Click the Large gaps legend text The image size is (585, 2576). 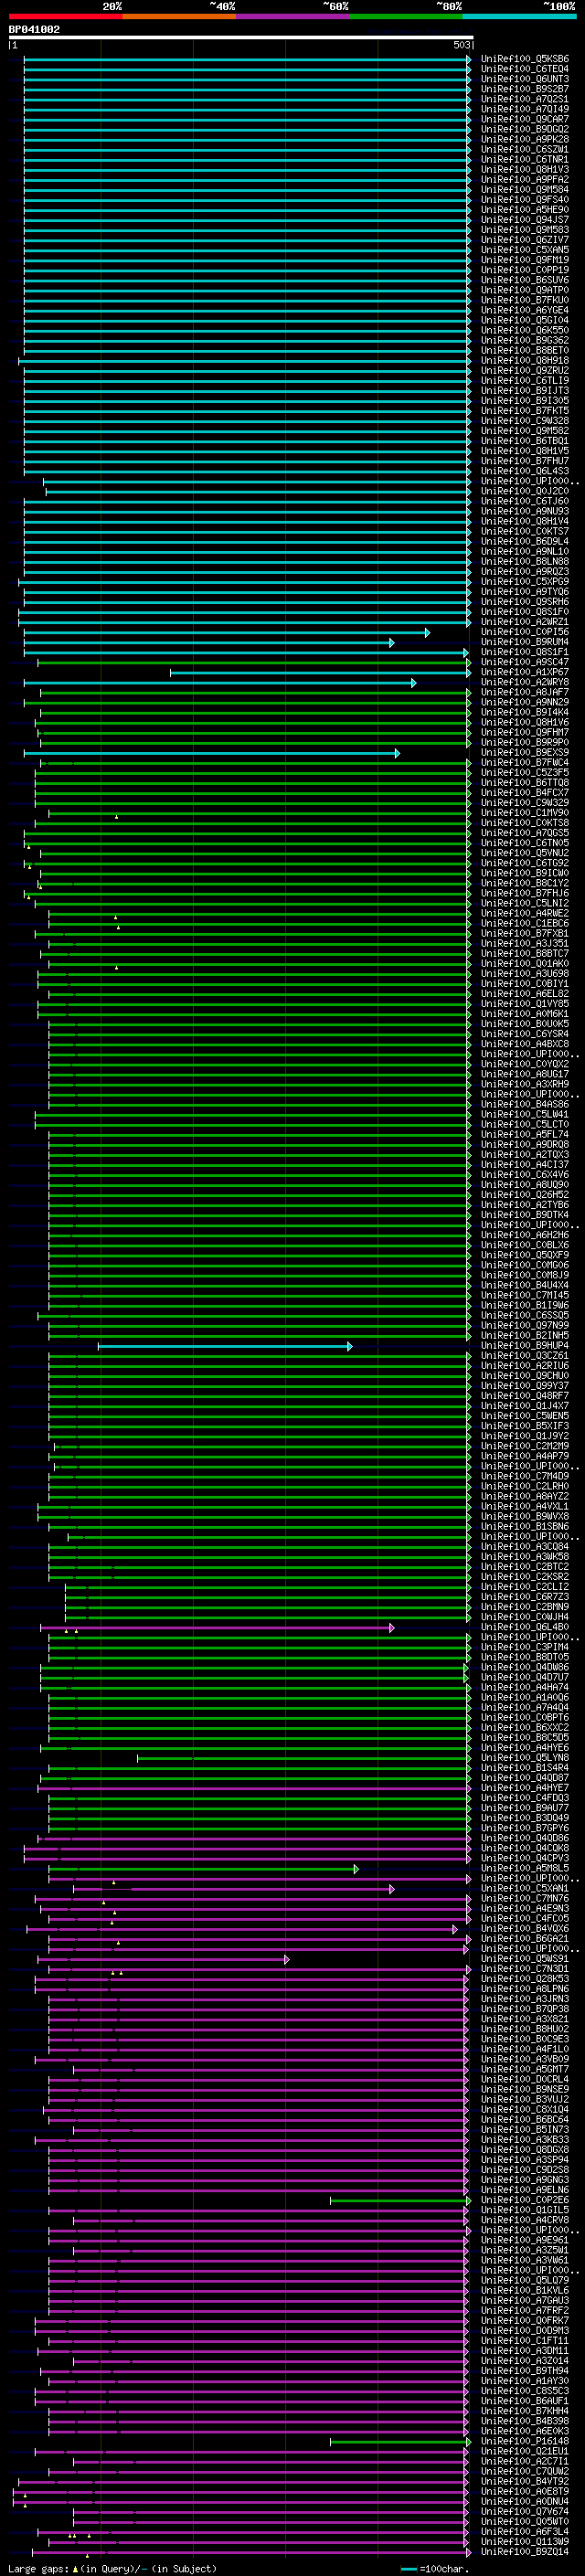click(x=38, y=2568)
